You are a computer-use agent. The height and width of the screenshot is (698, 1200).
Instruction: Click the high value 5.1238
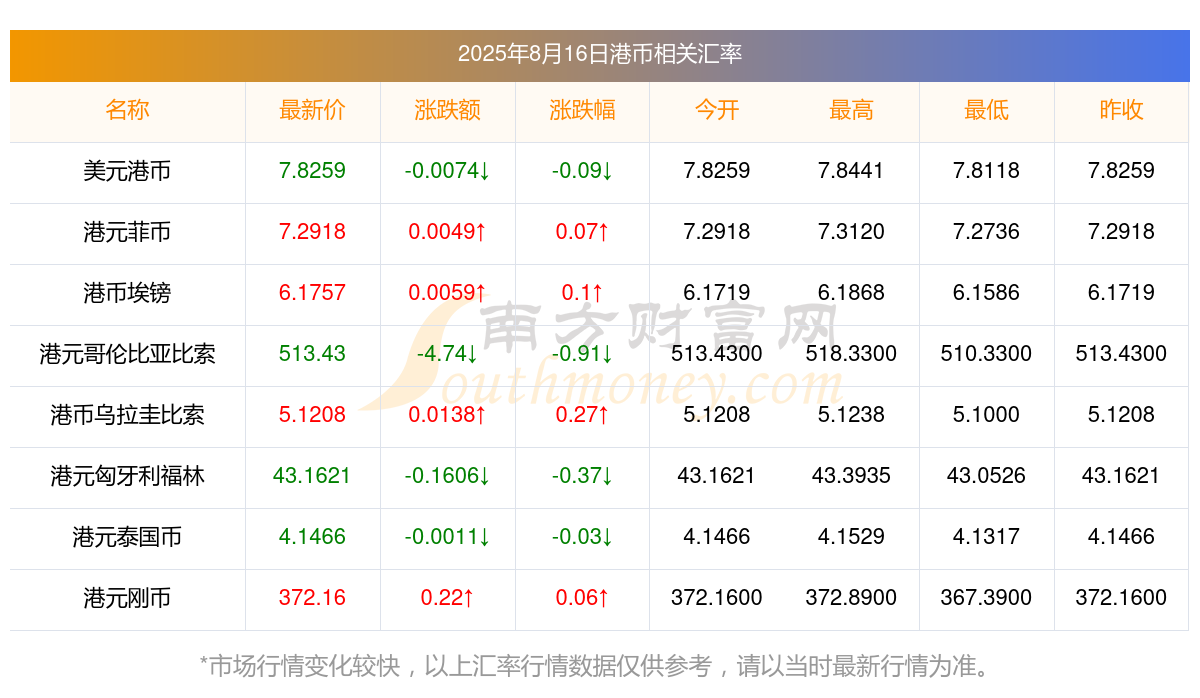(x=851, y=415)
